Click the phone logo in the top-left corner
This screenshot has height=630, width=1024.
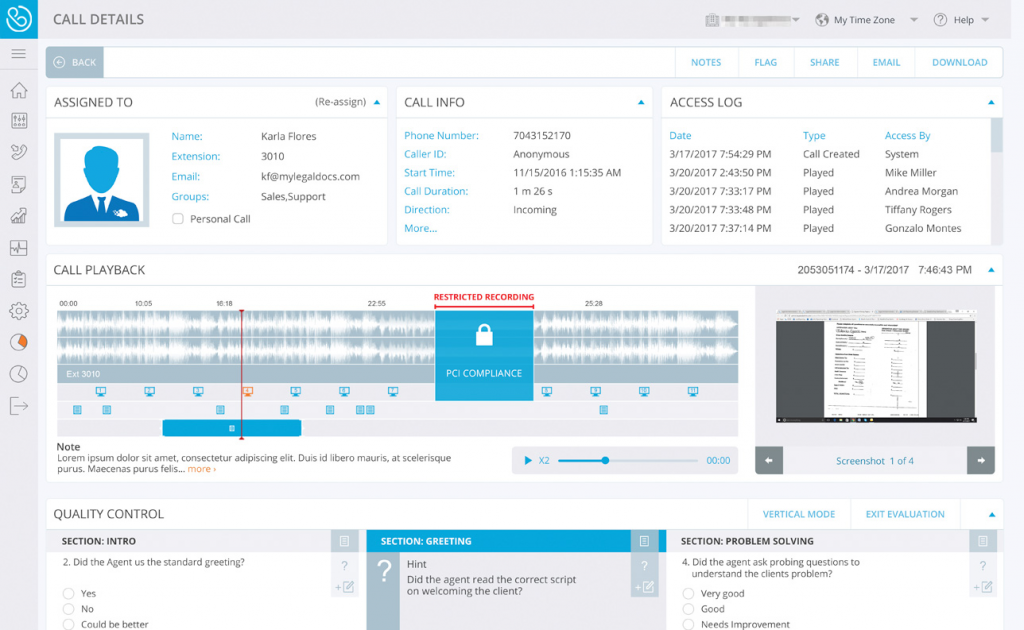click(18, 18)
